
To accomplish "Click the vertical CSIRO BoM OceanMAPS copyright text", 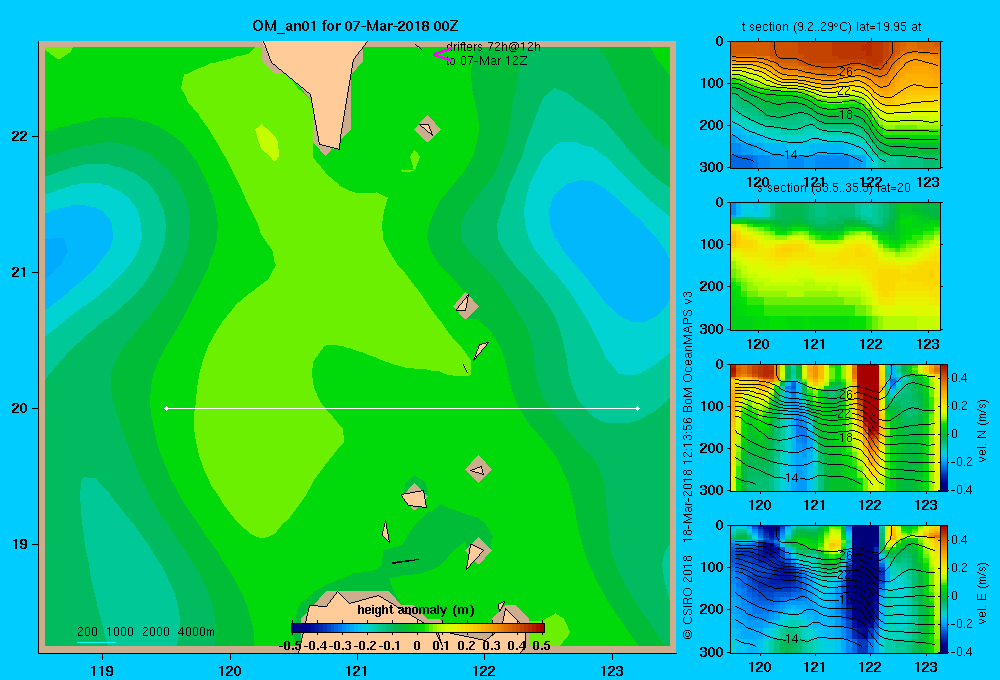I will coord(688,465).
